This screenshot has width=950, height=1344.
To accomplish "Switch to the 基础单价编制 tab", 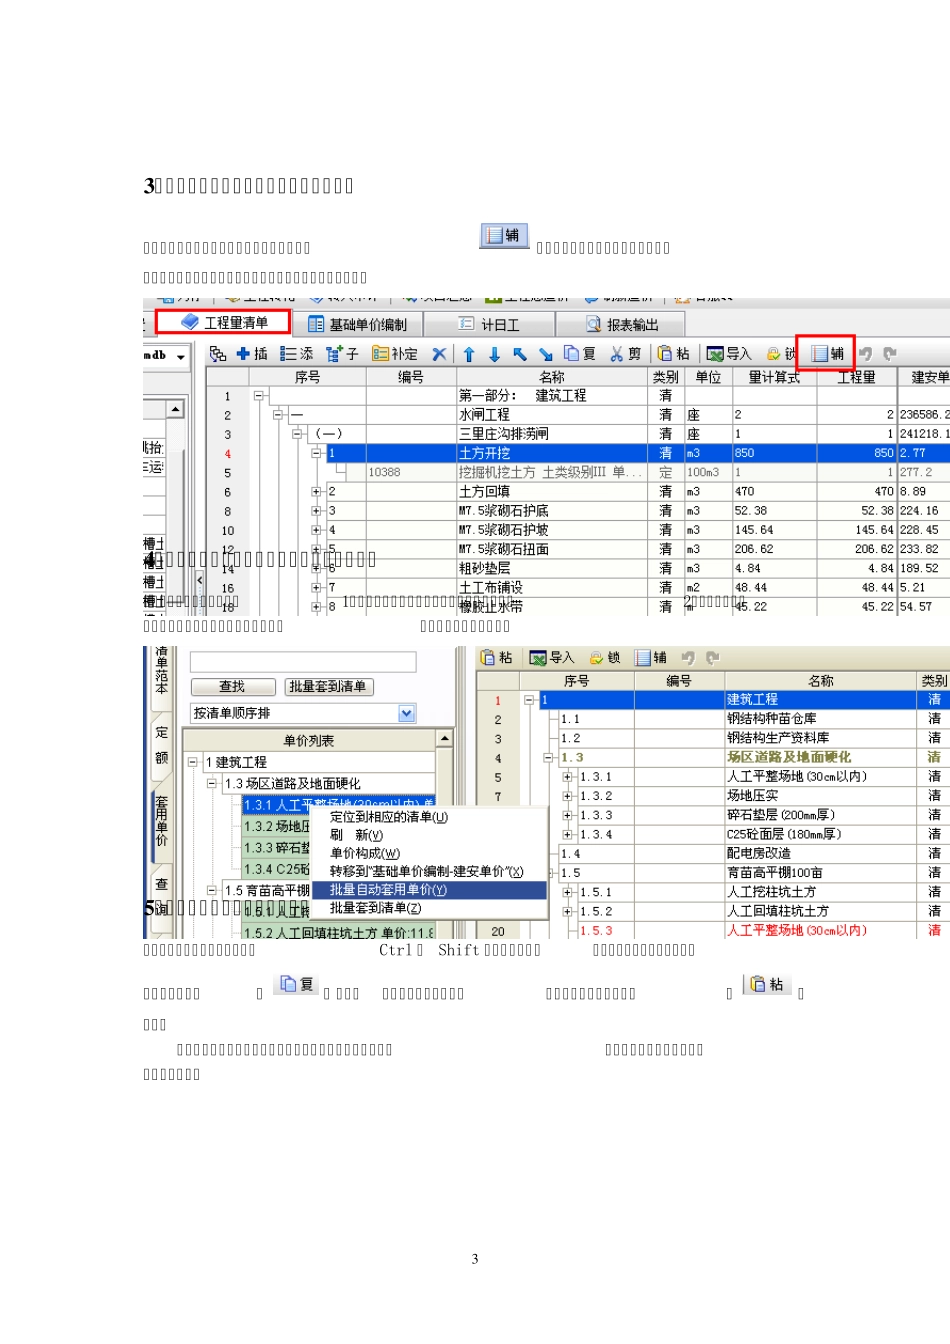I will (x=357, y=324).
